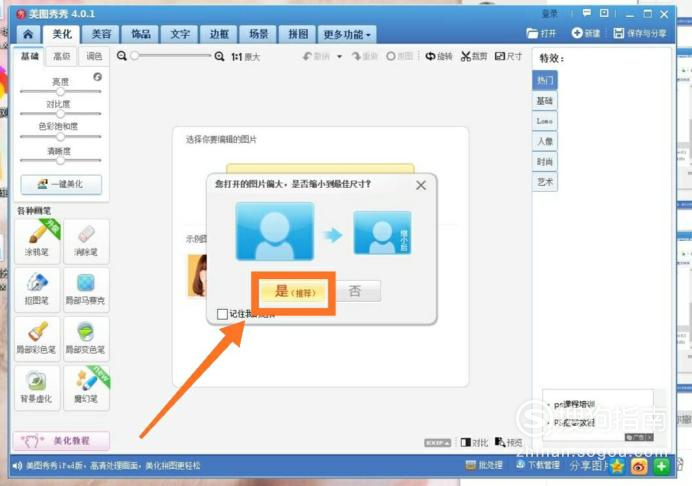Select the 魔幻笔 tool

tap(86, 388)
